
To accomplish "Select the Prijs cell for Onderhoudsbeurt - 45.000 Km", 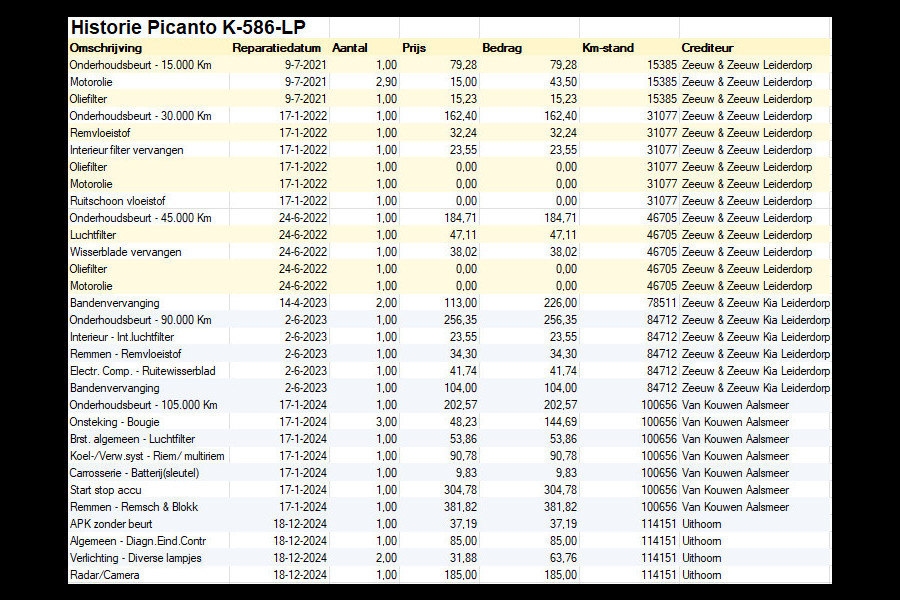I will click(x=460, y=218).
